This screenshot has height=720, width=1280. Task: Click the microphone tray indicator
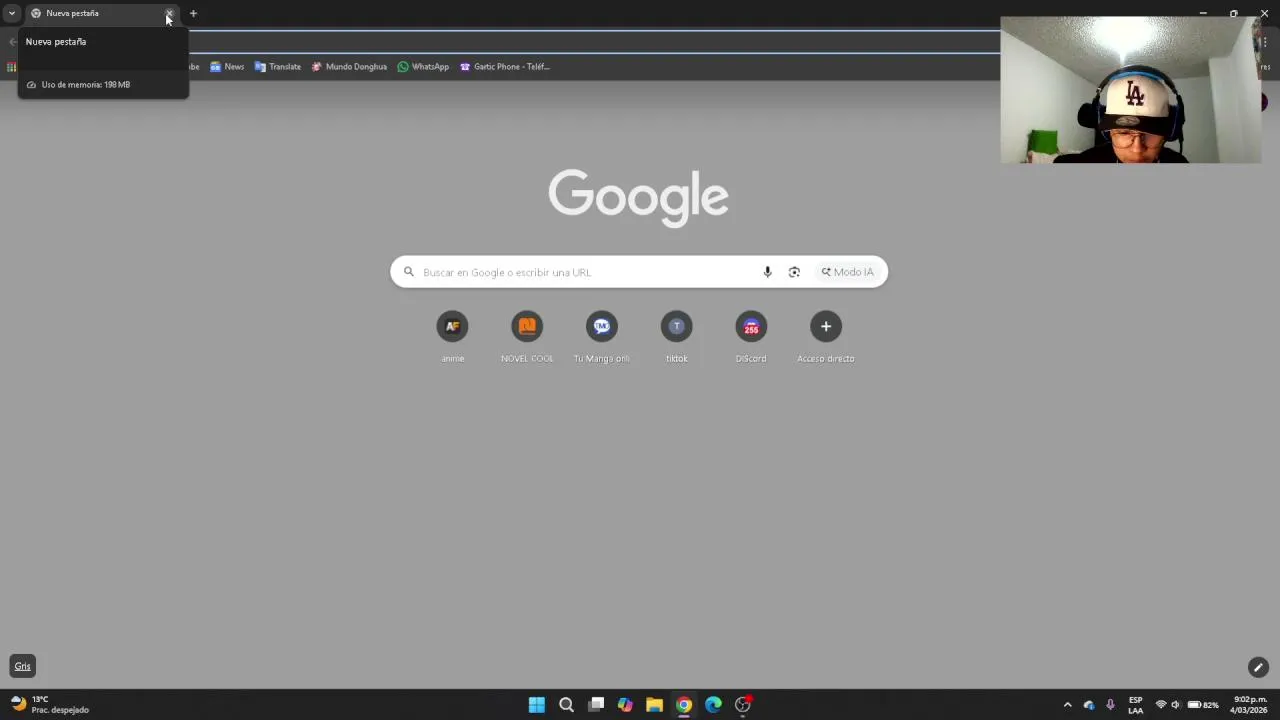click(1110, 705)
